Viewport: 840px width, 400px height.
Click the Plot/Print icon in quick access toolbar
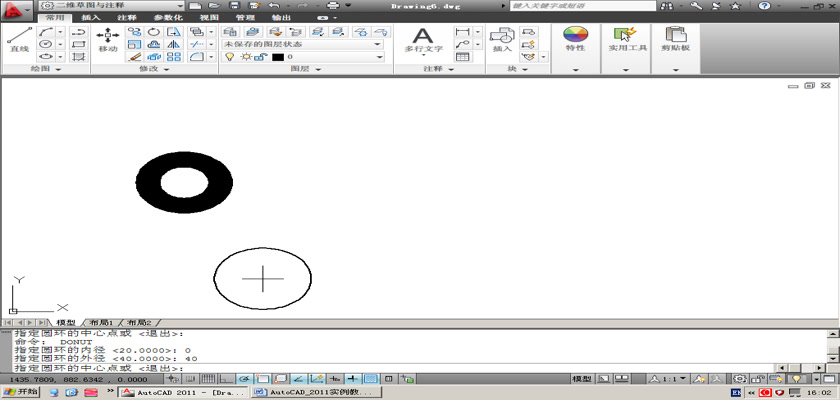pyautogui.click(x=333, y=5)
